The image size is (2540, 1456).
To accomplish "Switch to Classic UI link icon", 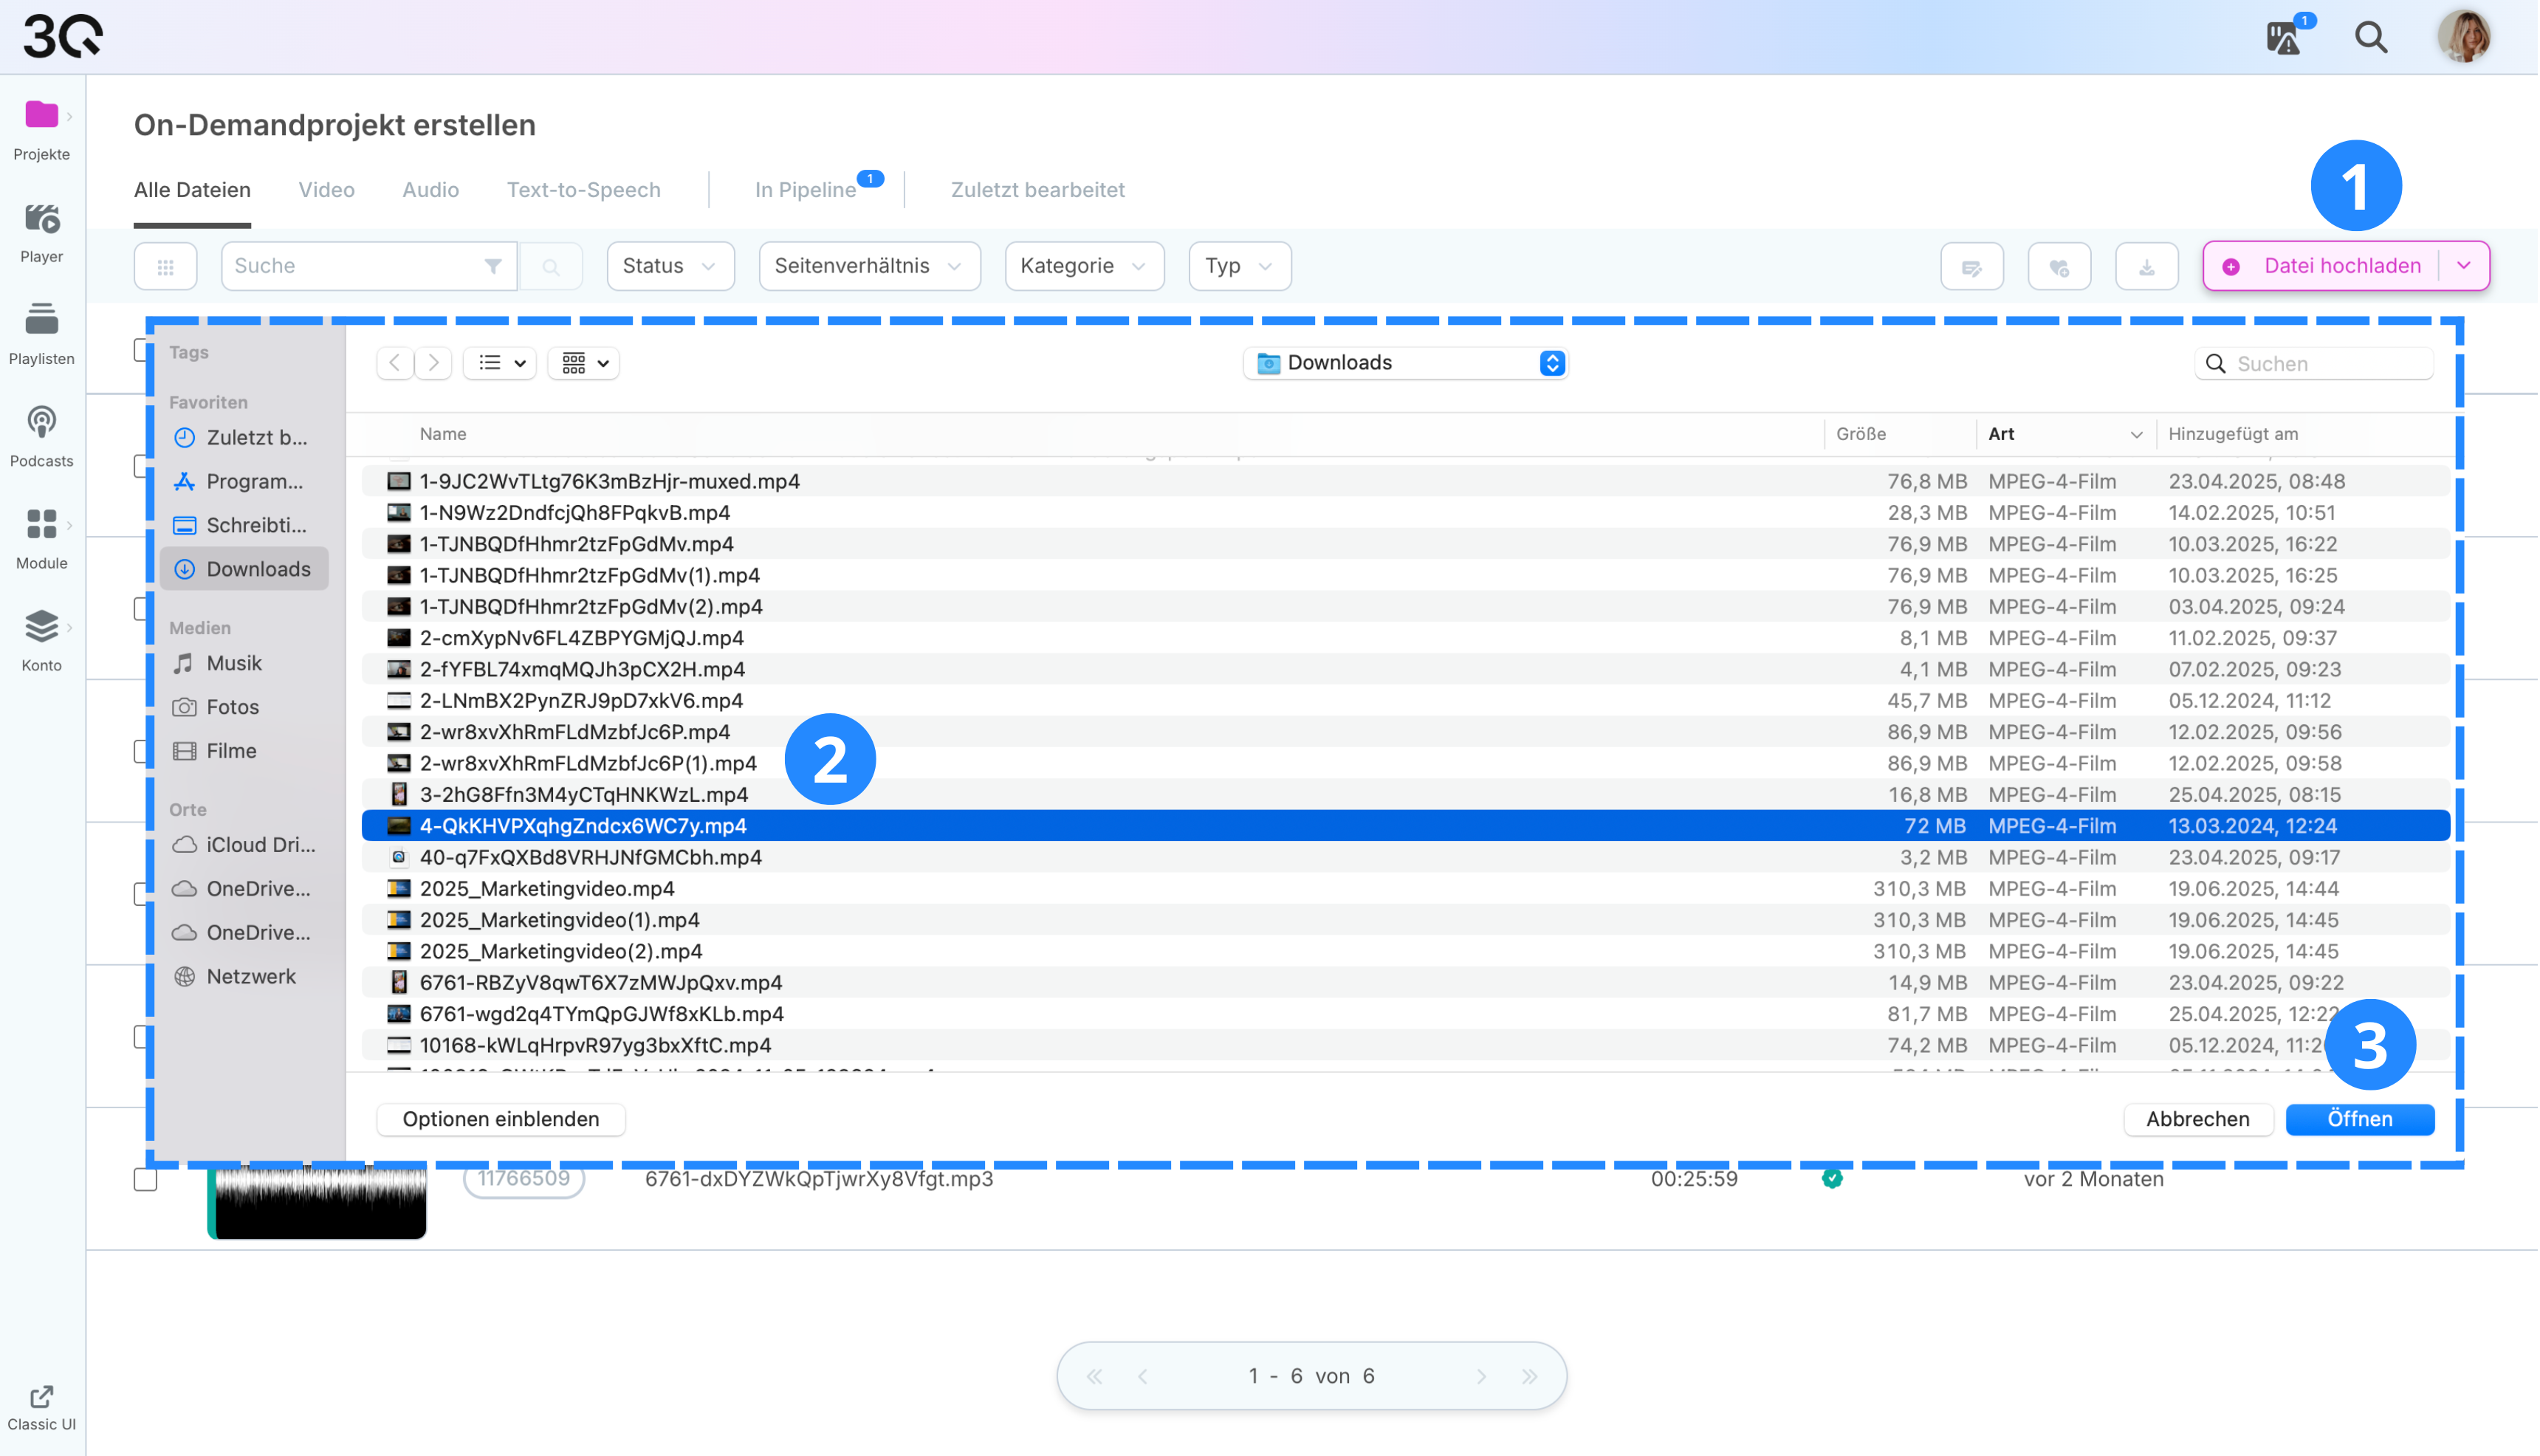I will point(41,1397).
